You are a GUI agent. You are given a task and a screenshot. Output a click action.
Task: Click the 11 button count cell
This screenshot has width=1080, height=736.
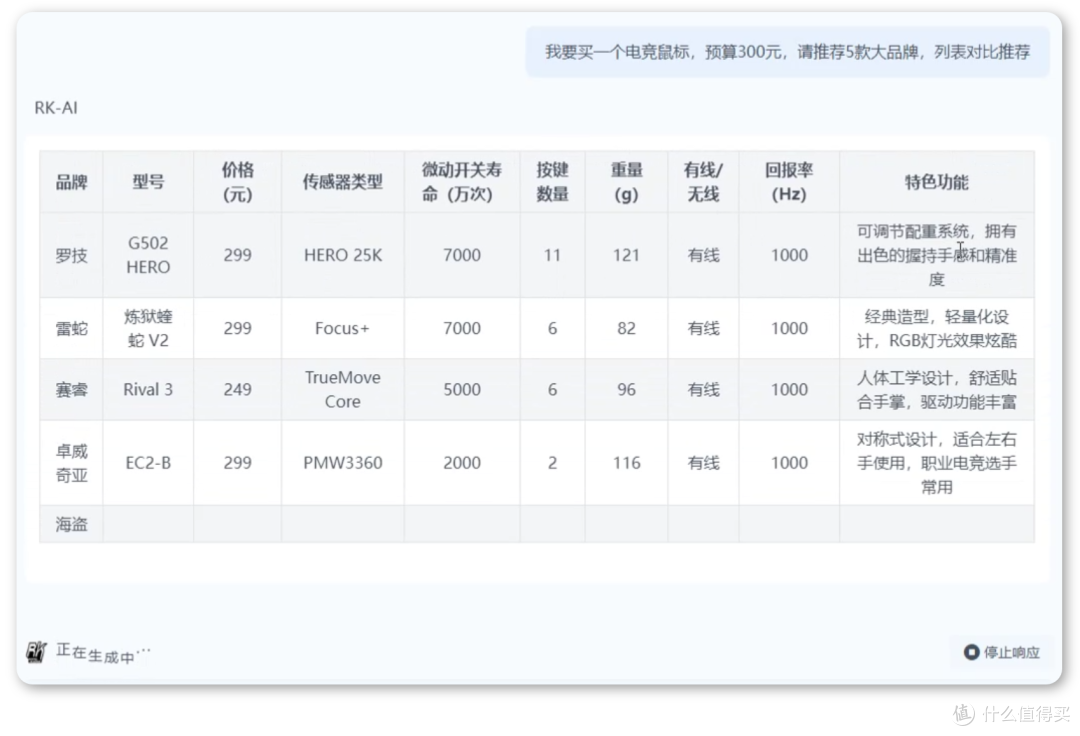pyautogui.click(x=552, y=255)
